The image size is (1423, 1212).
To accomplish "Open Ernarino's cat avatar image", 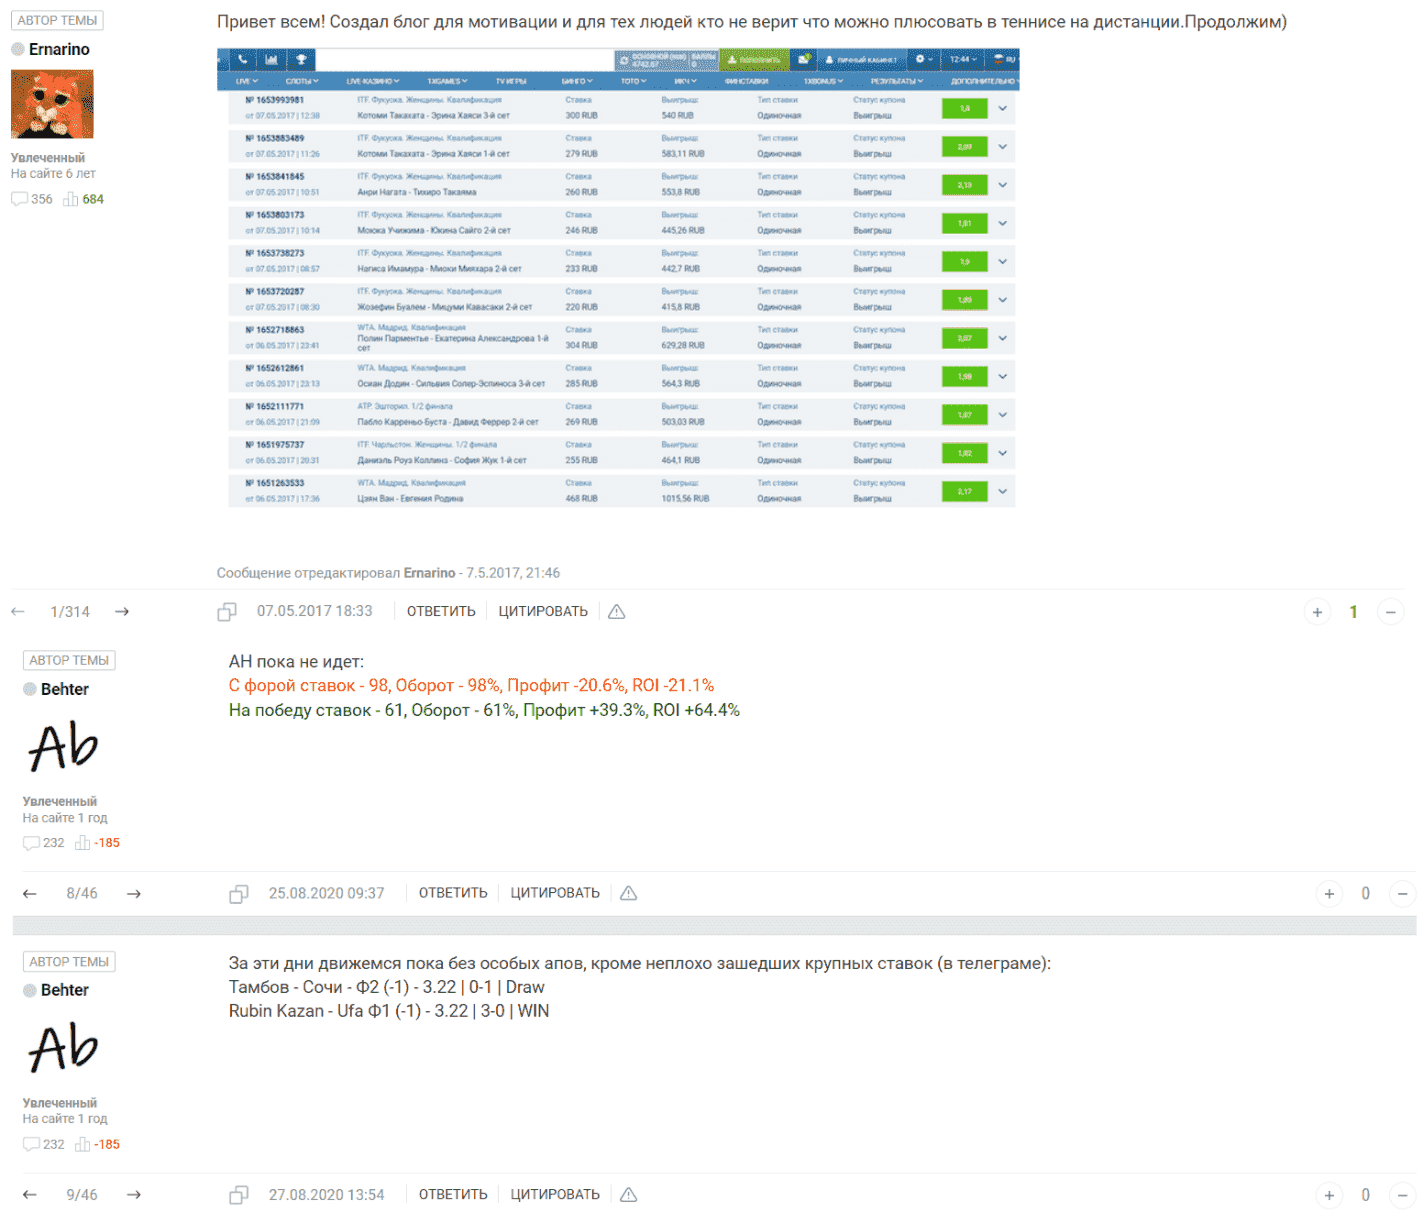I will pos(52,104).
